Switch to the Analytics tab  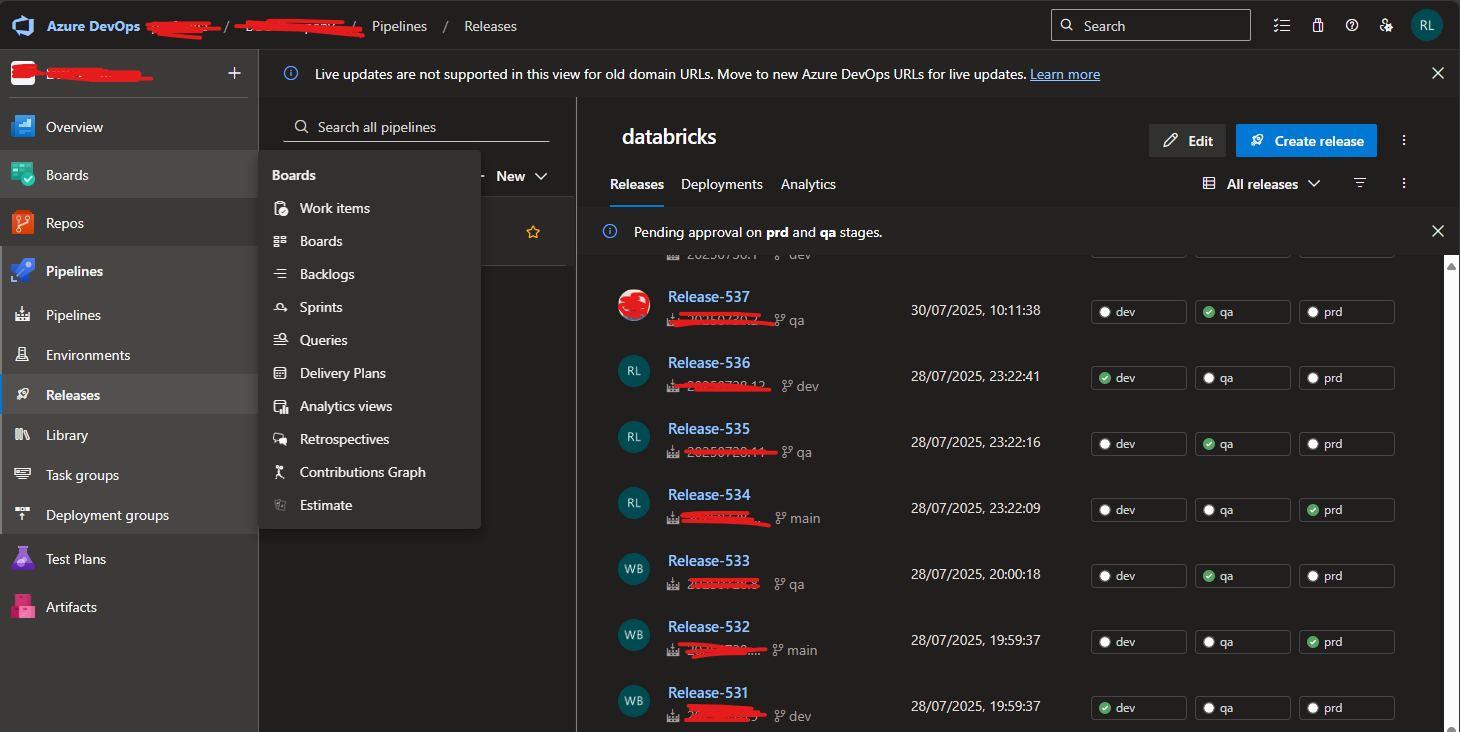pos(808,184)
